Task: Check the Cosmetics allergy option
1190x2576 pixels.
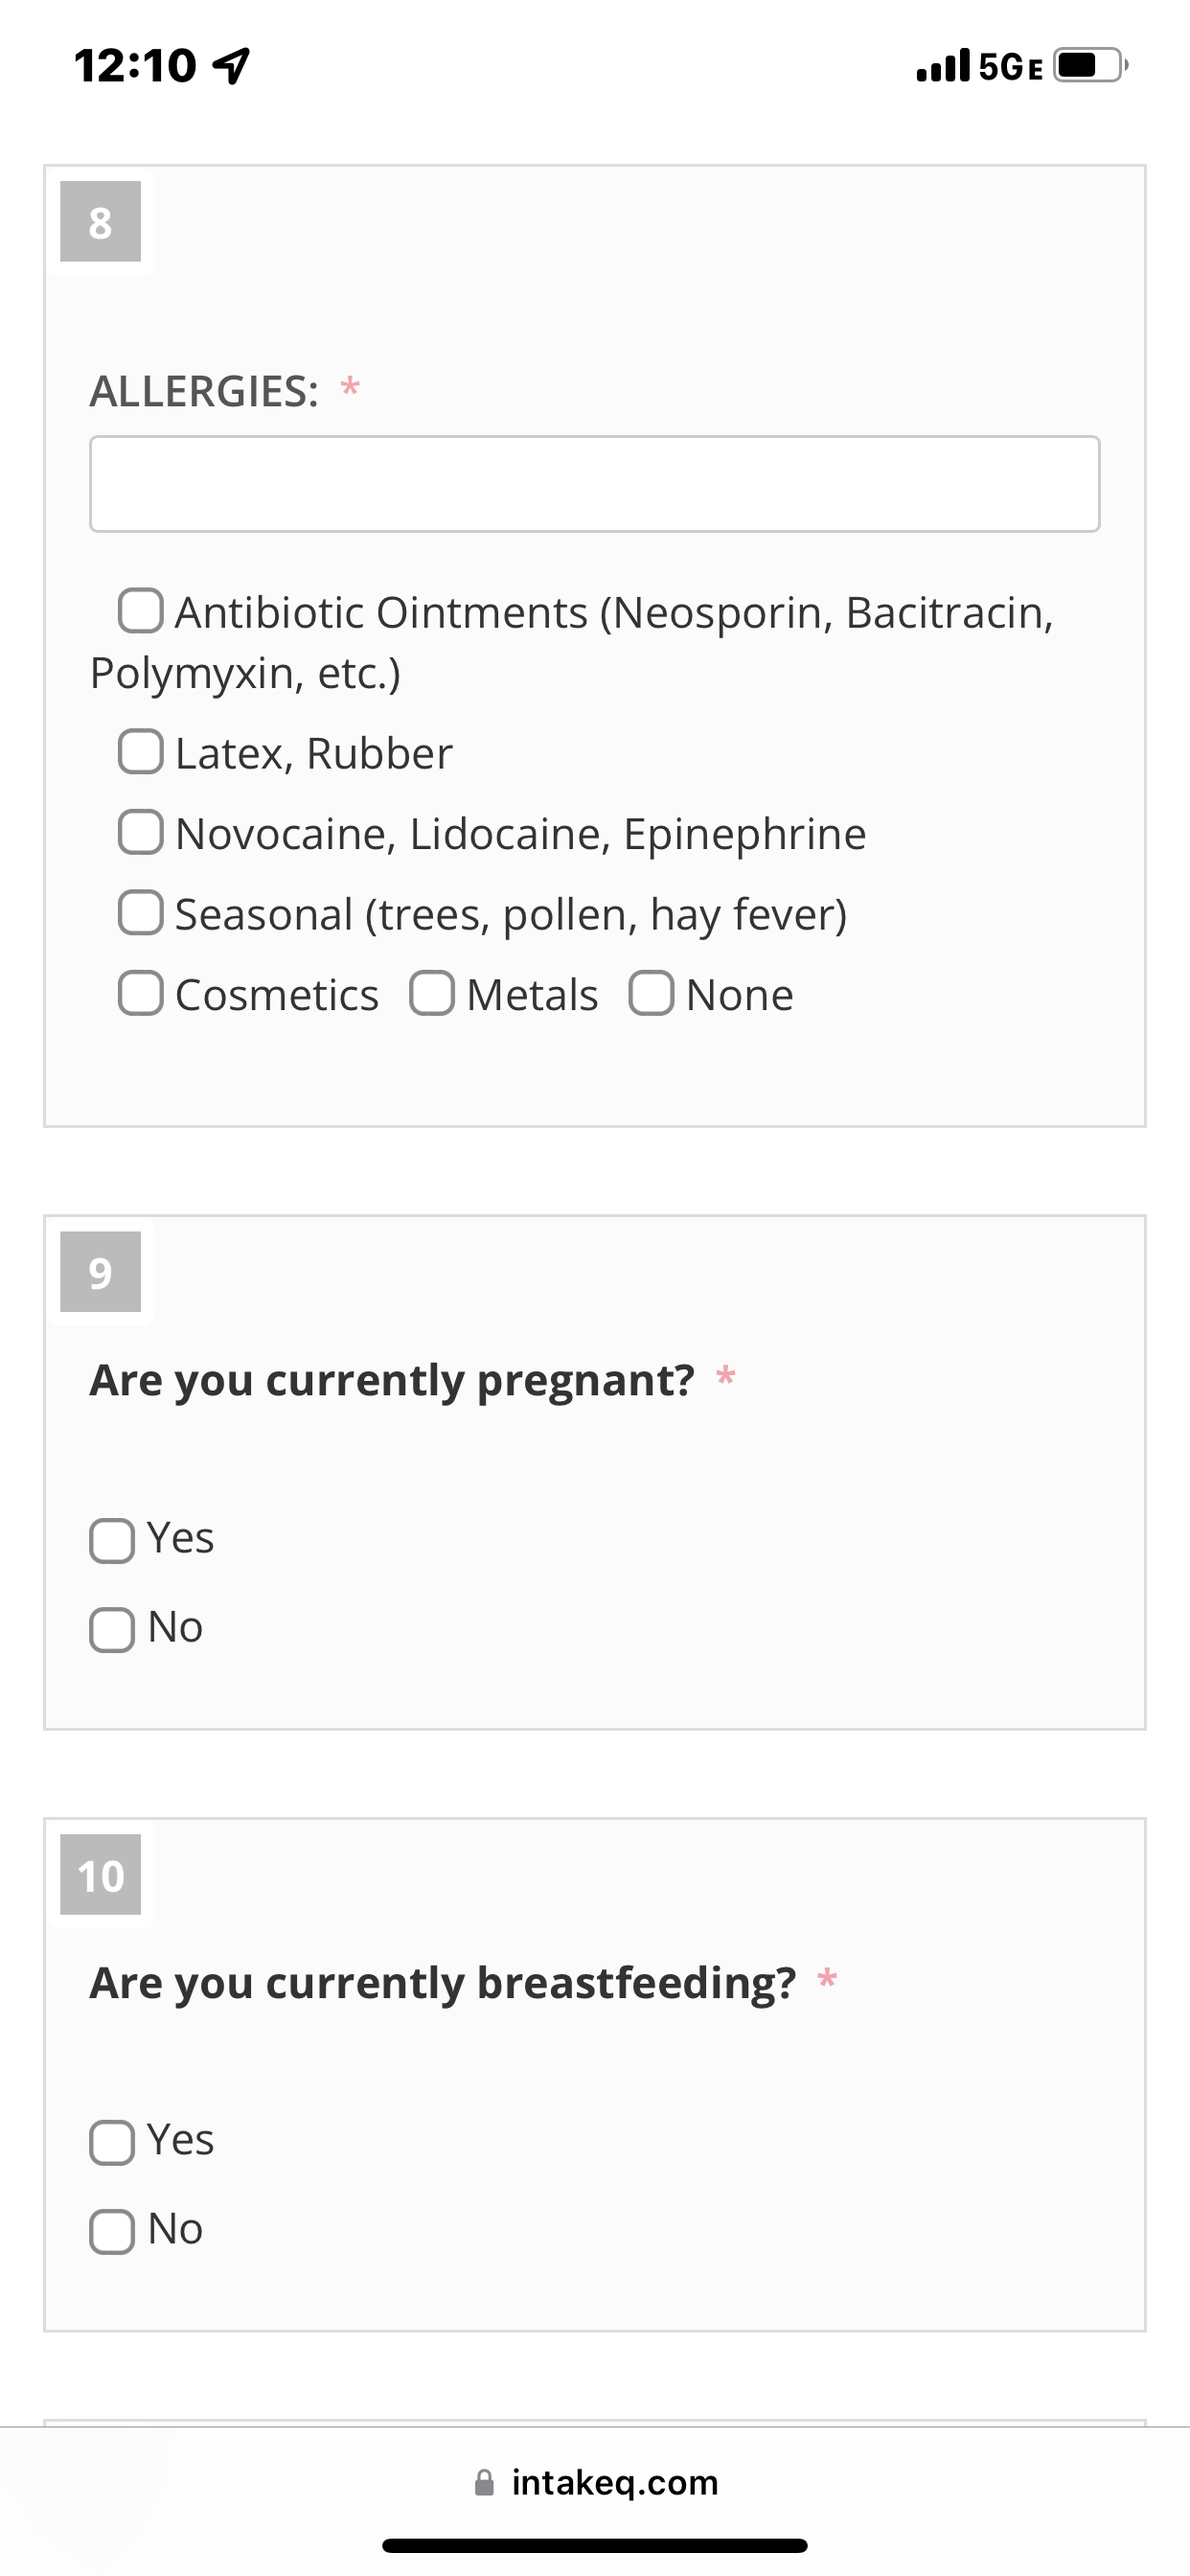Action: tap(141, 993)
